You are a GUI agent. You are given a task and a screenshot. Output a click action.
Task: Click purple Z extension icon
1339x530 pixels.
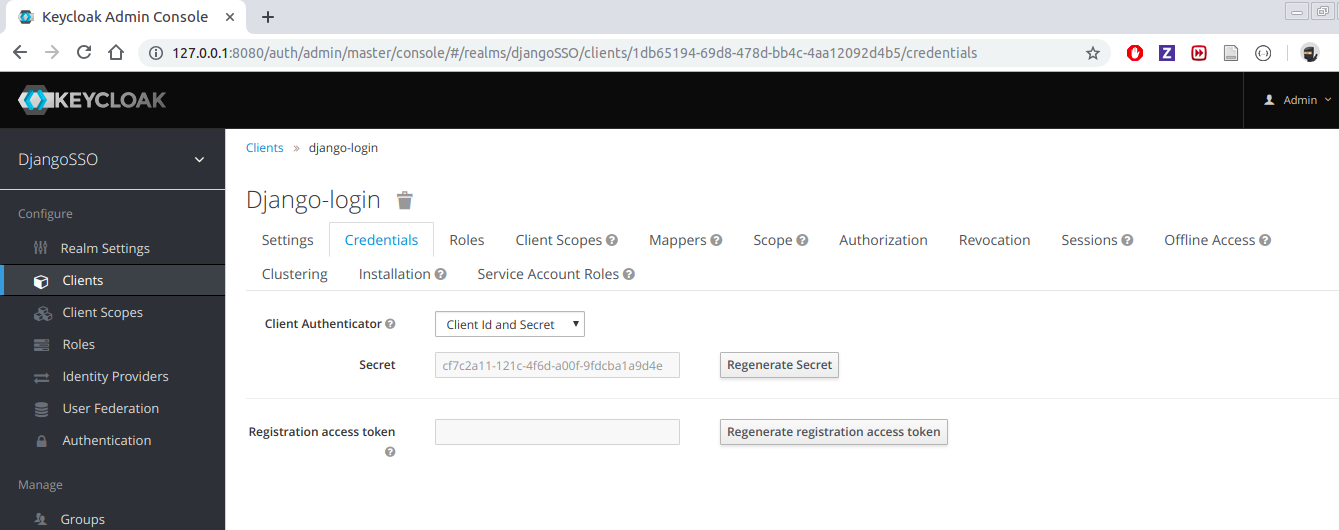[1167, 53]
